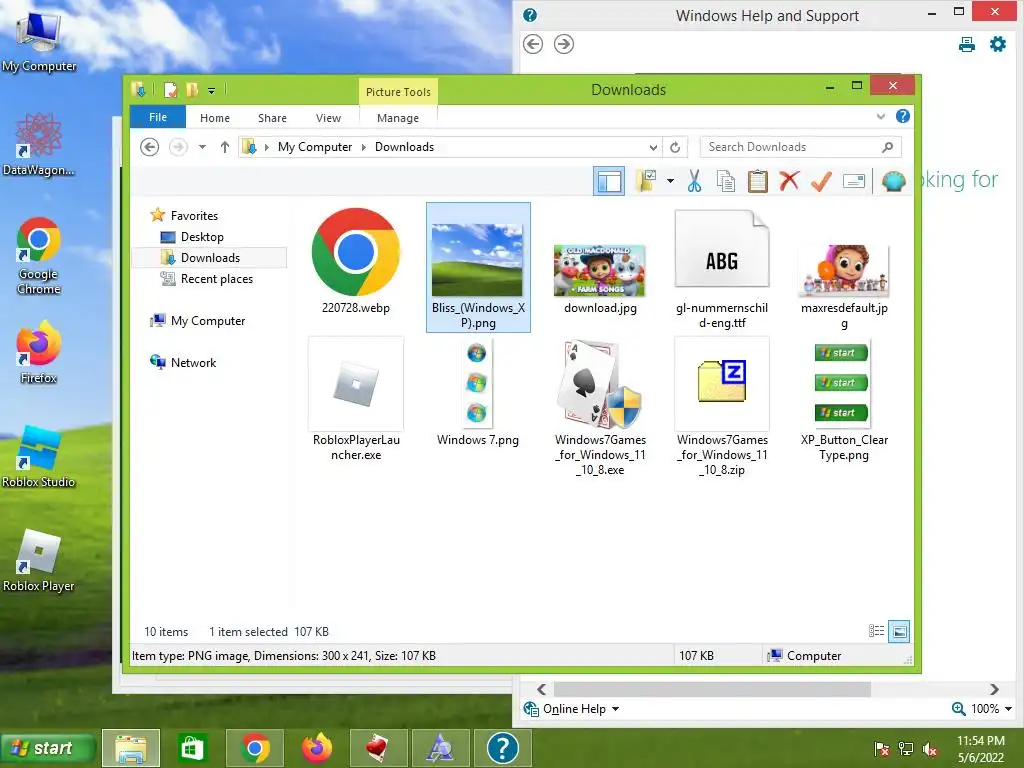Viewport: 1024px width, 768px height.
Task: Expand the chevron after My Computer breadcrumb
Action: [364, 147]
